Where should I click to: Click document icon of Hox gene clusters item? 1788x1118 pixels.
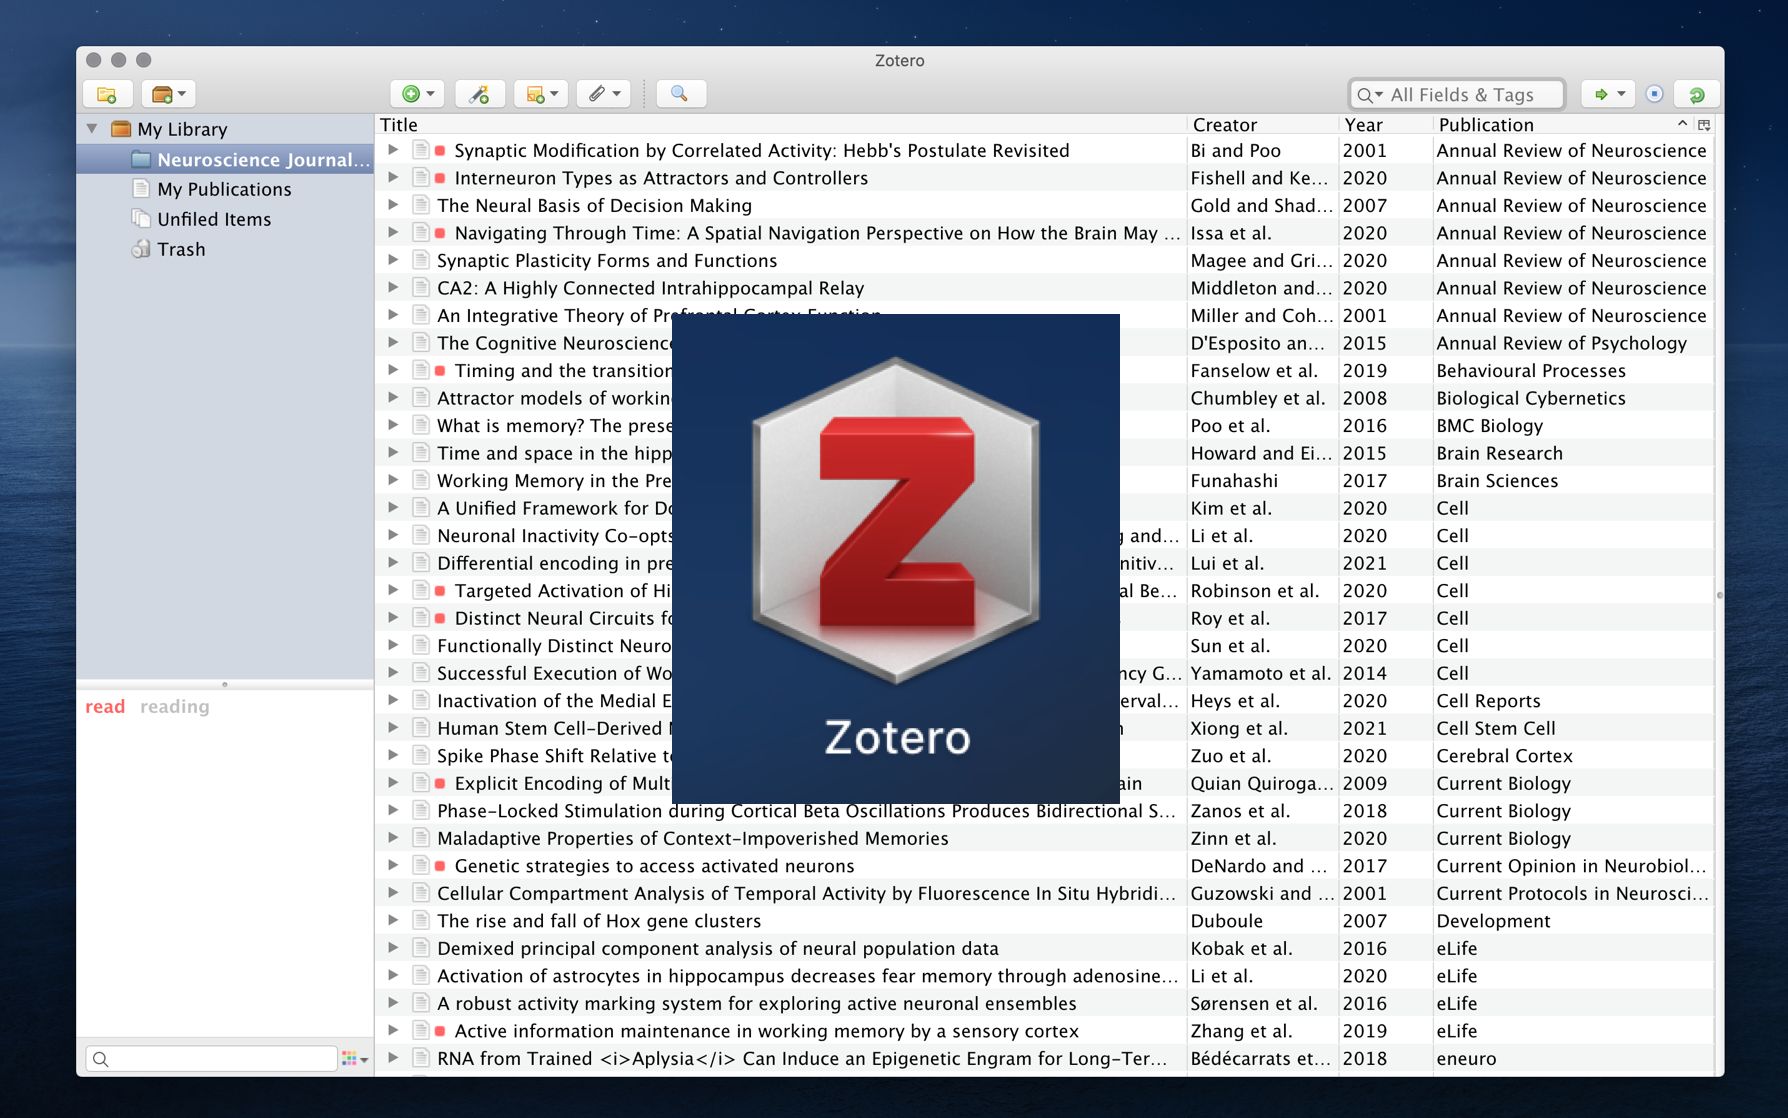421,921
